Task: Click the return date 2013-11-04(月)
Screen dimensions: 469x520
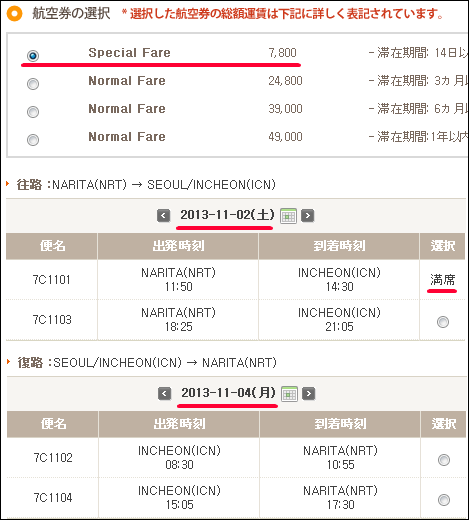Action: point(228,393)
